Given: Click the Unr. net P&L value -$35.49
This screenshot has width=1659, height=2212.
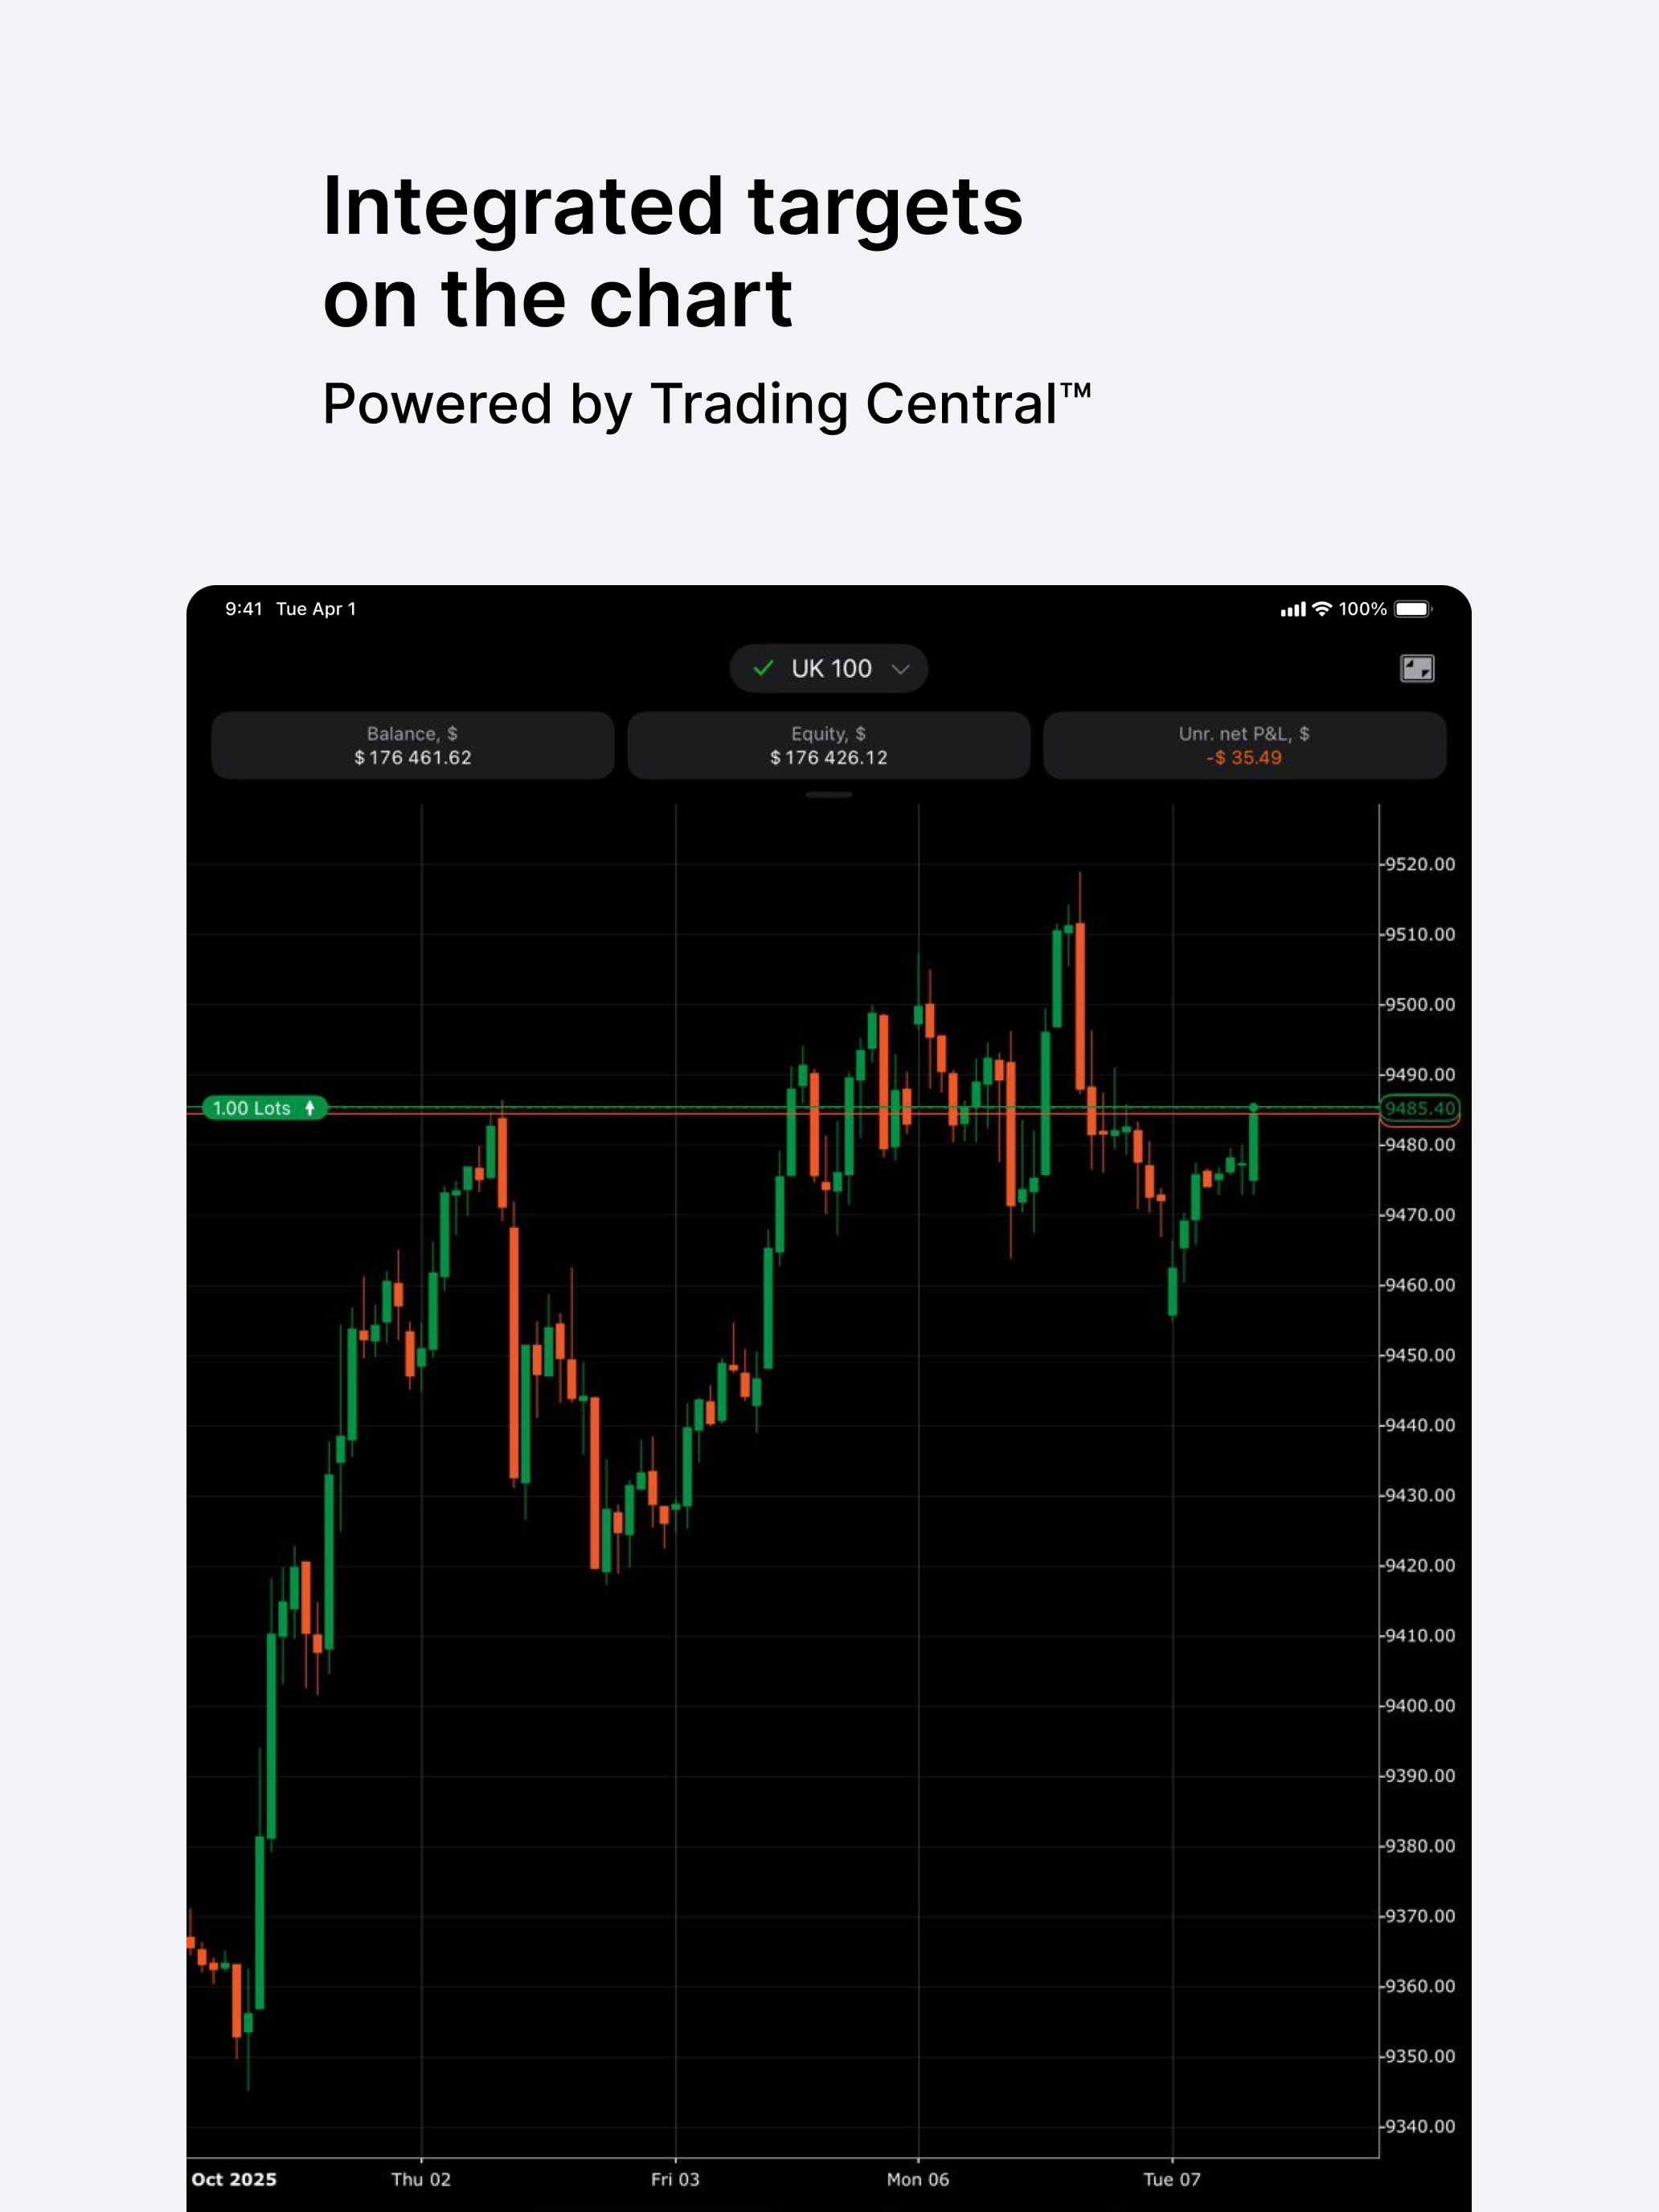Looking at the screenshot, I should coord(1245,758).
